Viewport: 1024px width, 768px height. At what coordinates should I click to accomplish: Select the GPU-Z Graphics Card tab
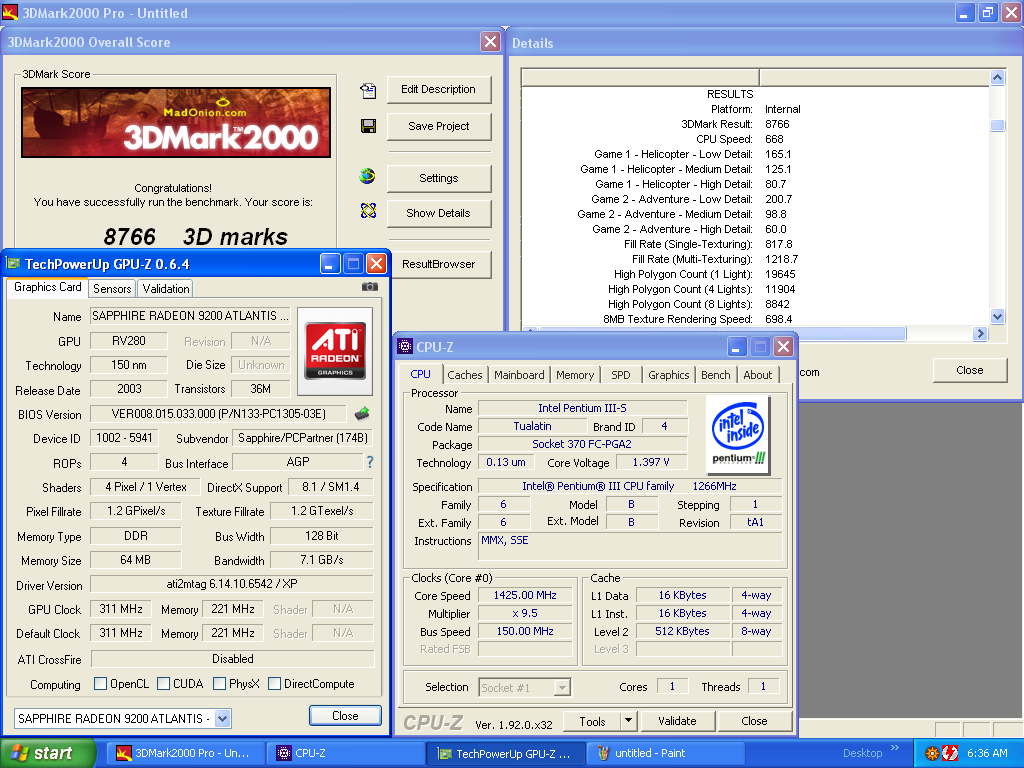(48, 287)
